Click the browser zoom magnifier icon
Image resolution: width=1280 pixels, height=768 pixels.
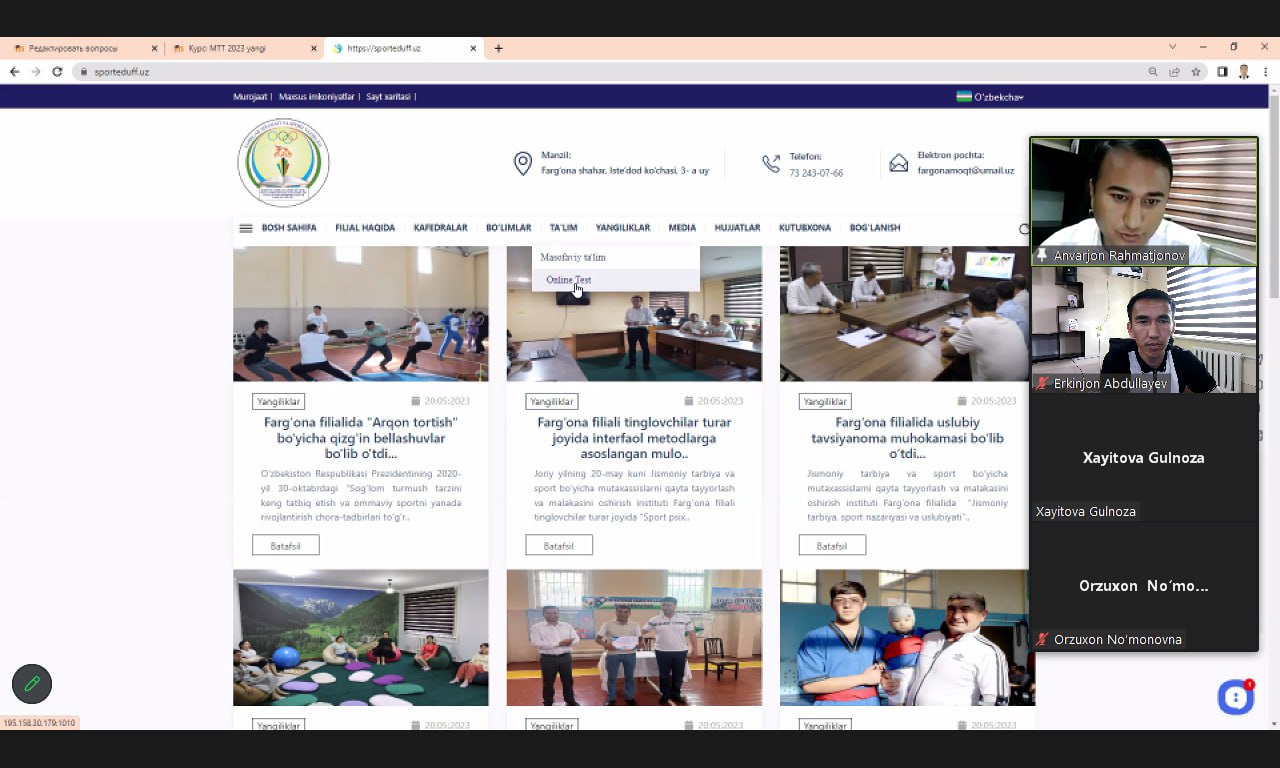(x=1153, y=72)
